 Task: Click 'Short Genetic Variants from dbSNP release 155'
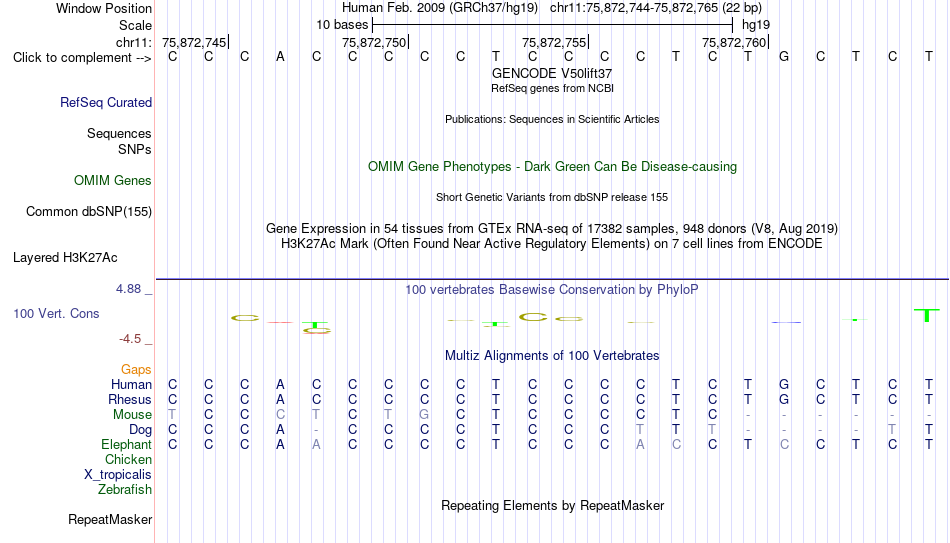click(x=552, y=198)
